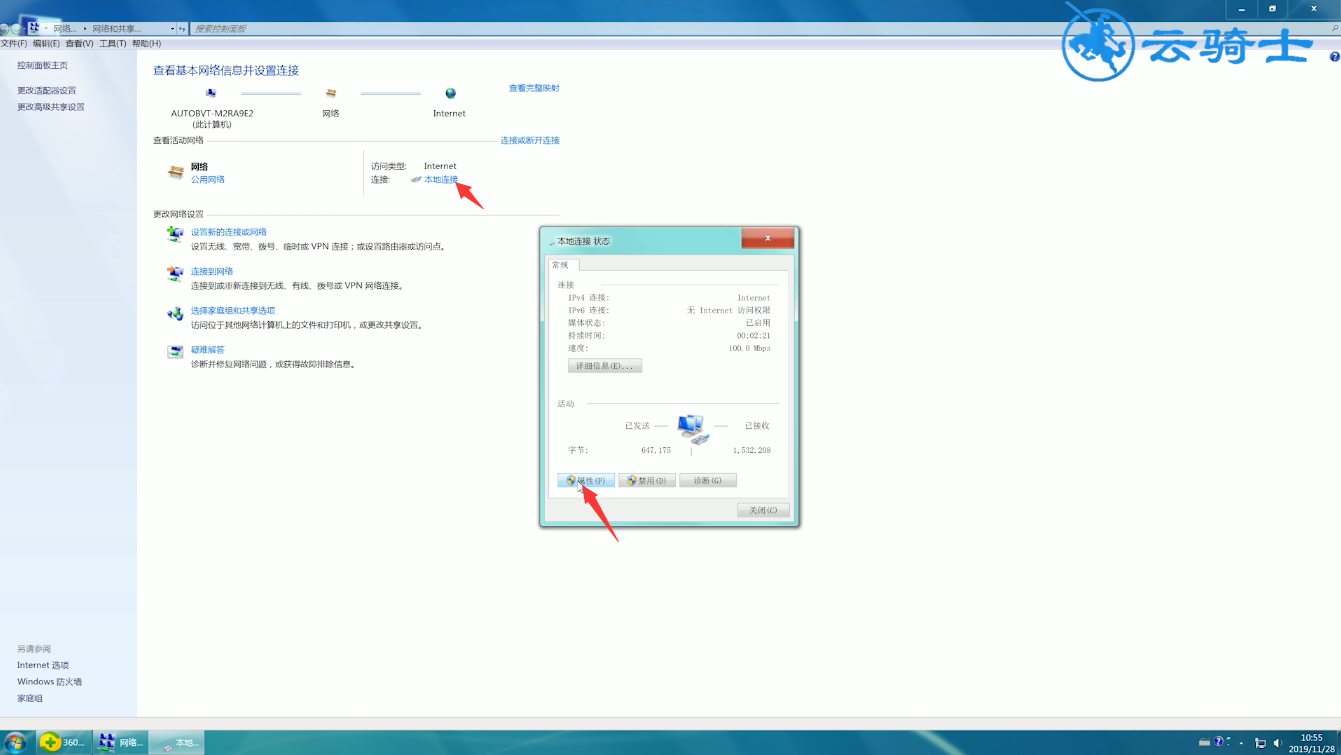Click the network tray icon
Image resolution: width=1341 pixels, height=755 pixels.
coord(1260,743)
